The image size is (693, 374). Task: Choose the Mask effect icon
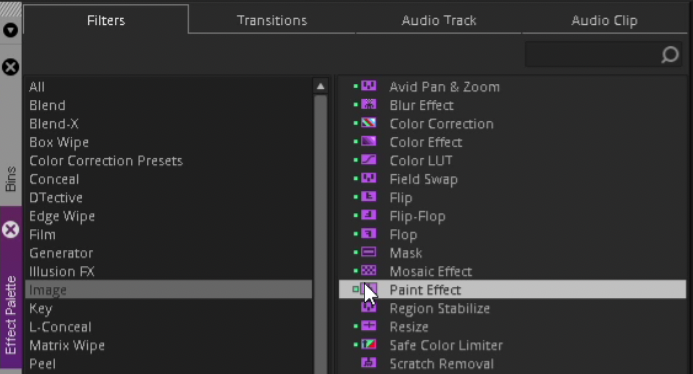pyautogui.click(x=369, y=252)
